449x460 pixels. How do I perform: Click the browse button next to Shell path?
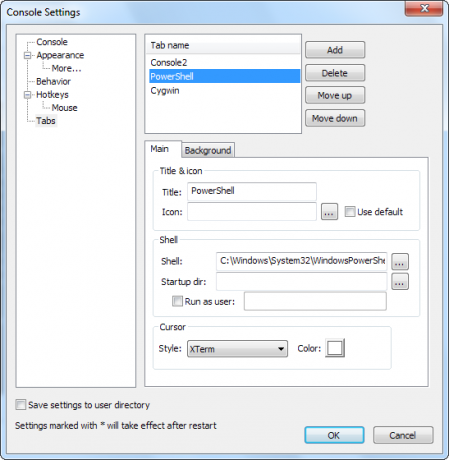(400, 261)
